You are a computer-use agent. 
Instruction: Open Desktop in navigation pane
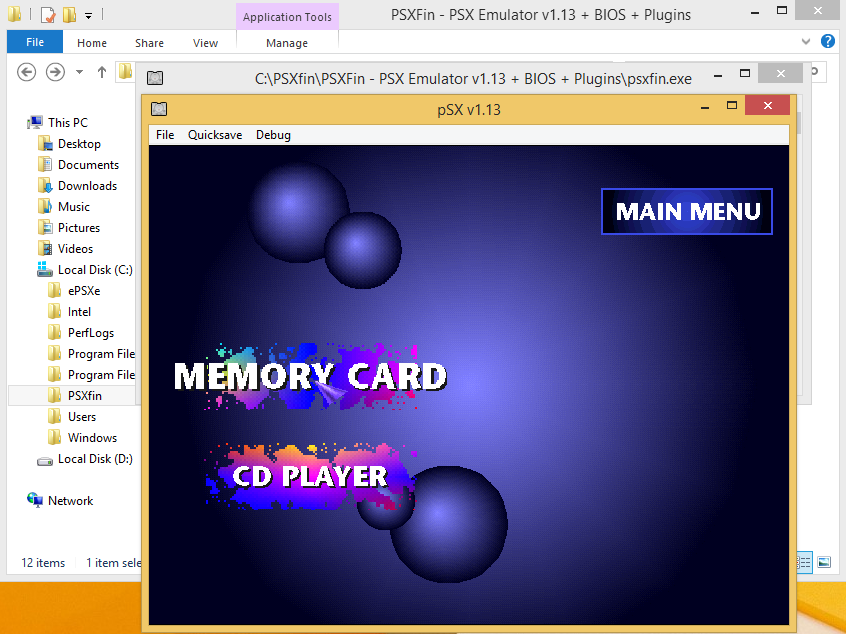tap(79, 144)
